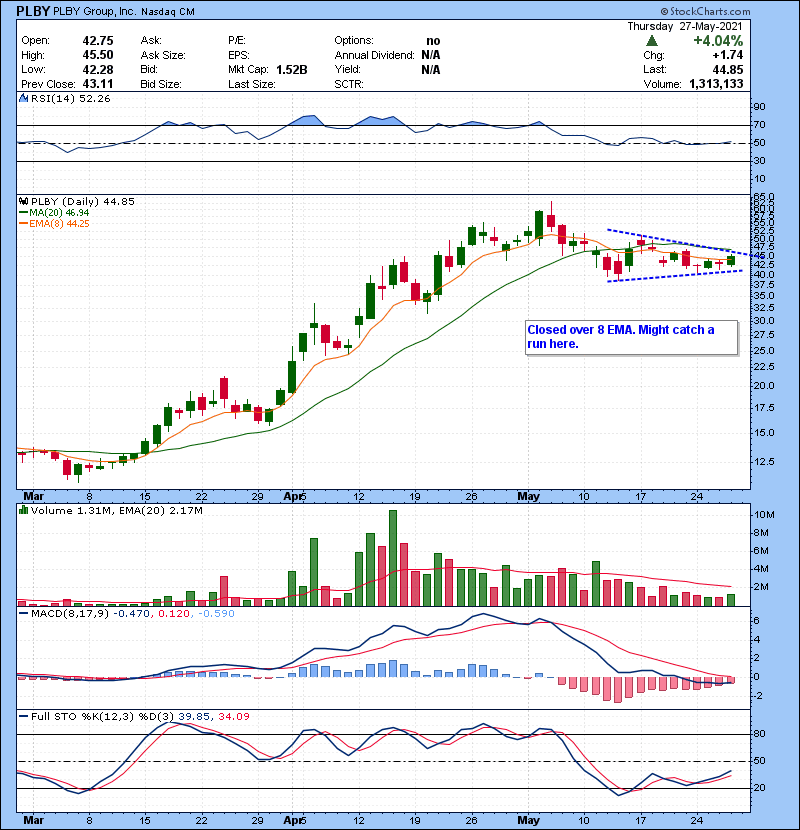Click the Last price 44.85 in header

click(727, 69)
